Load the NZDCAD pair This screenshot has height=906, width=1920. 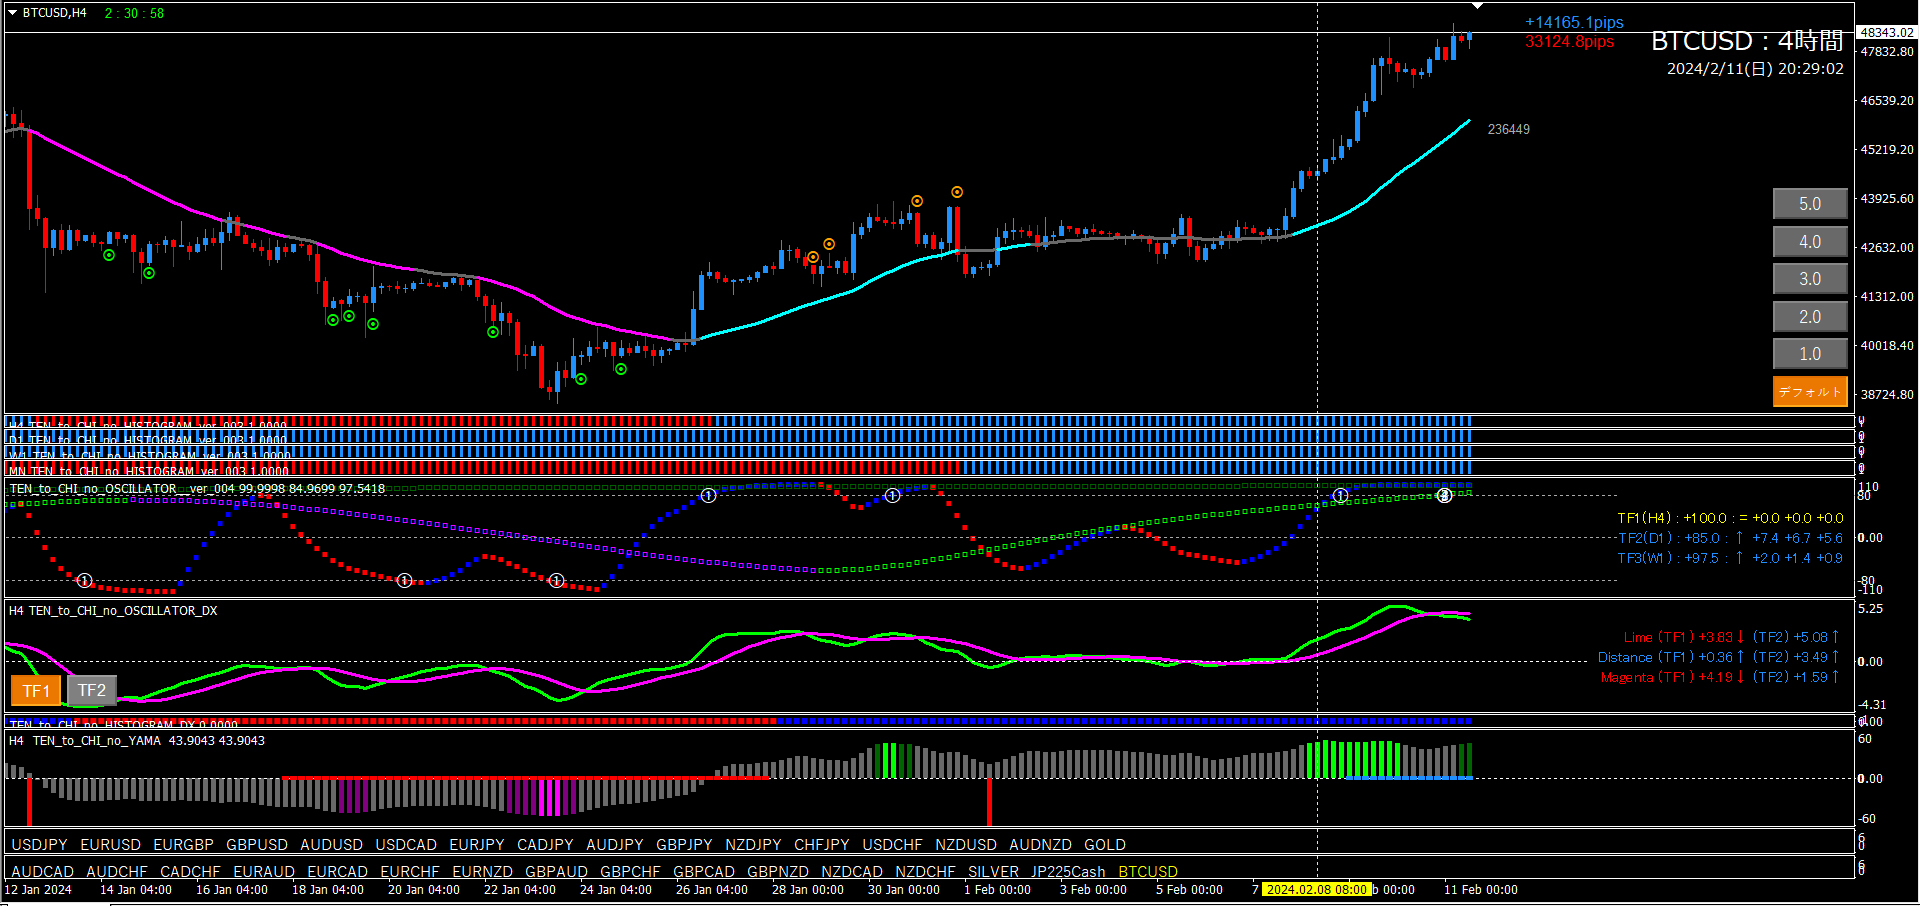tap(852, 872)
